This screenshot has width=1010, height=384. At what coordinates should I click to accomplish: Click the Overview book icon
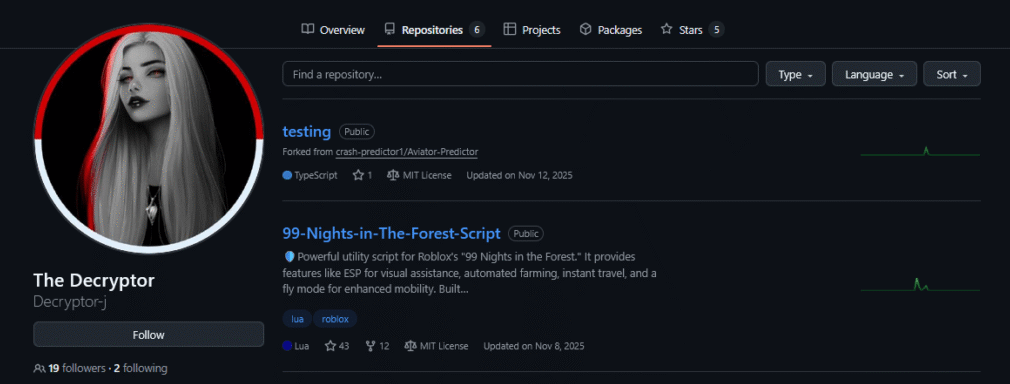coord(308,29)
